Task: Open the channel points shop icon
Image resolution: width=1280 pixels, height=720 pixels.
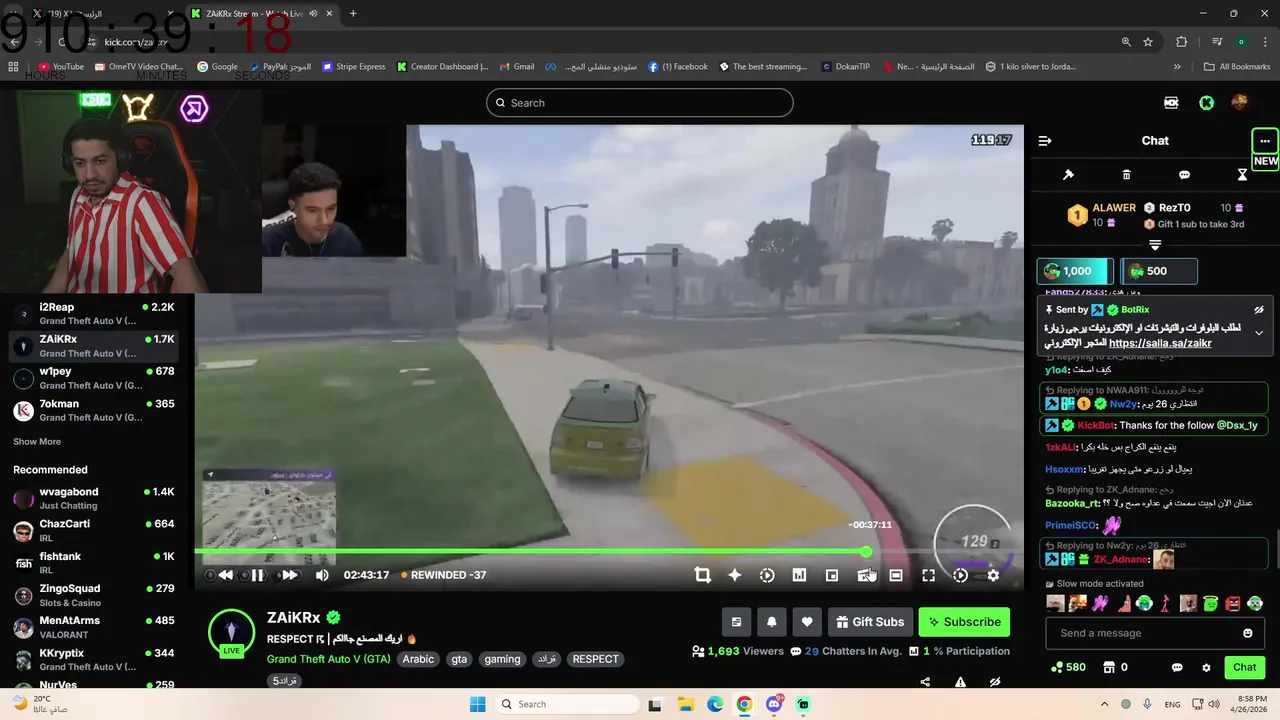Action: 1108,667
